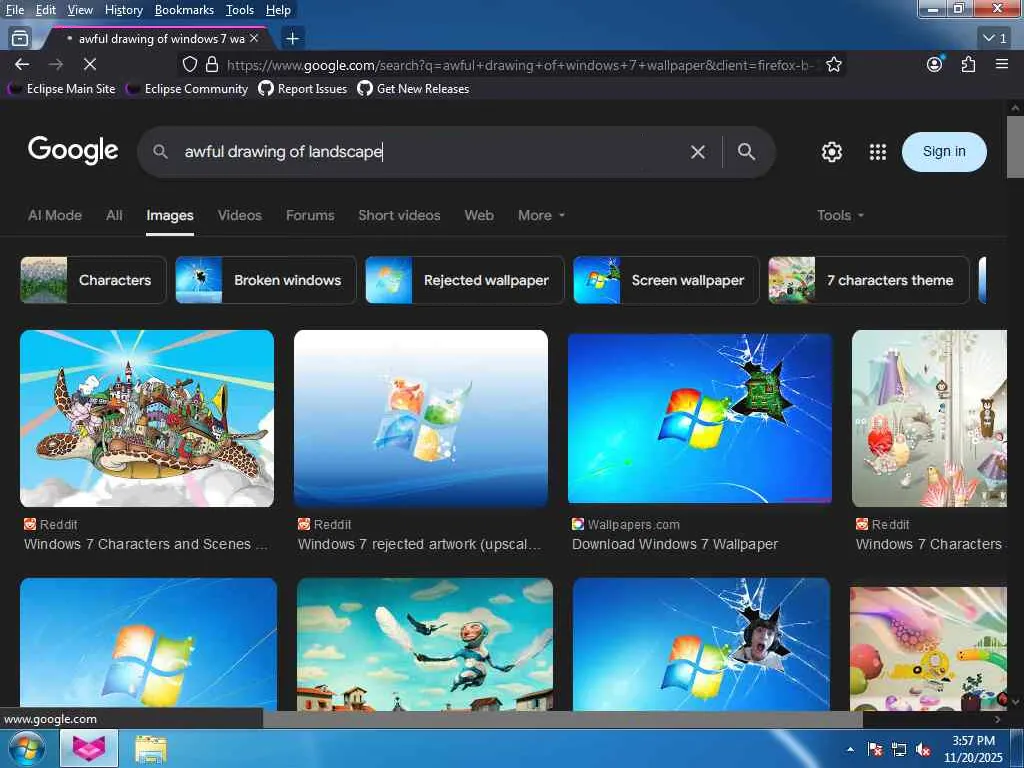Open the taskbar clock and date
Image resolution: width=1024 pixels, height=768 pixels.
[973, 749]
